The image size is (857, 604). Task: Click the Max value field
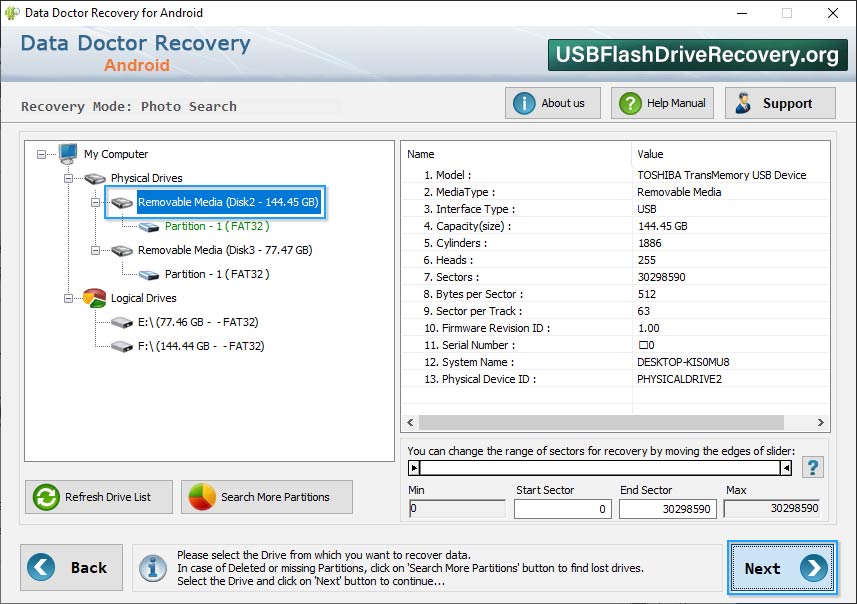(x=772, y=509)
